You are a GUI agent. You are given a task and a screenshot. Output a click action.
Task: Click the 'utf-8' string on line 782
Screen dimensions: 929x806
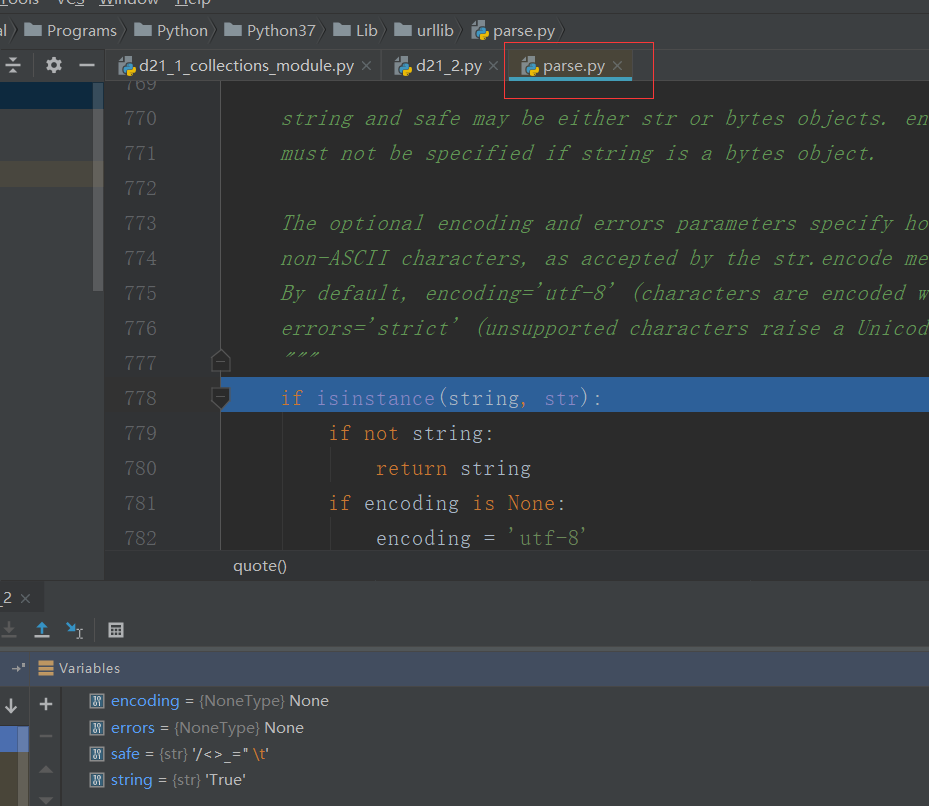point(547,538)
